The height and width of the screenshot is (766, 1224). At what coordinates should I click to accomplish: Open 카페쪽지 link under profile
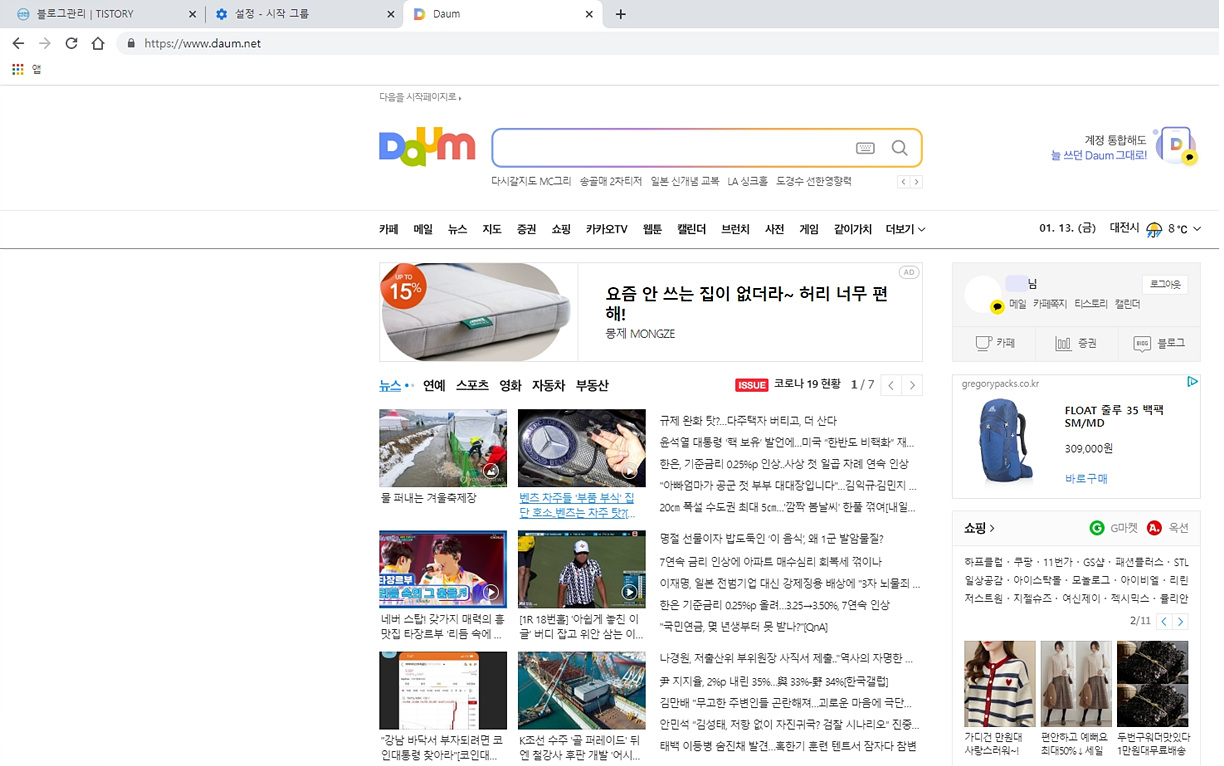click(1050, 304)
